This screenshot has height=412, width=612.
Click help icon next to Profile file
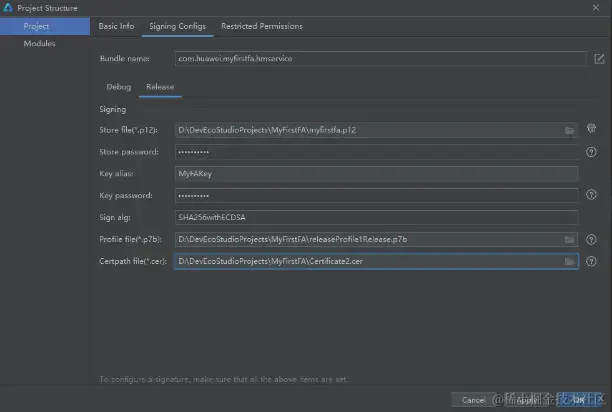pos(591,240)
